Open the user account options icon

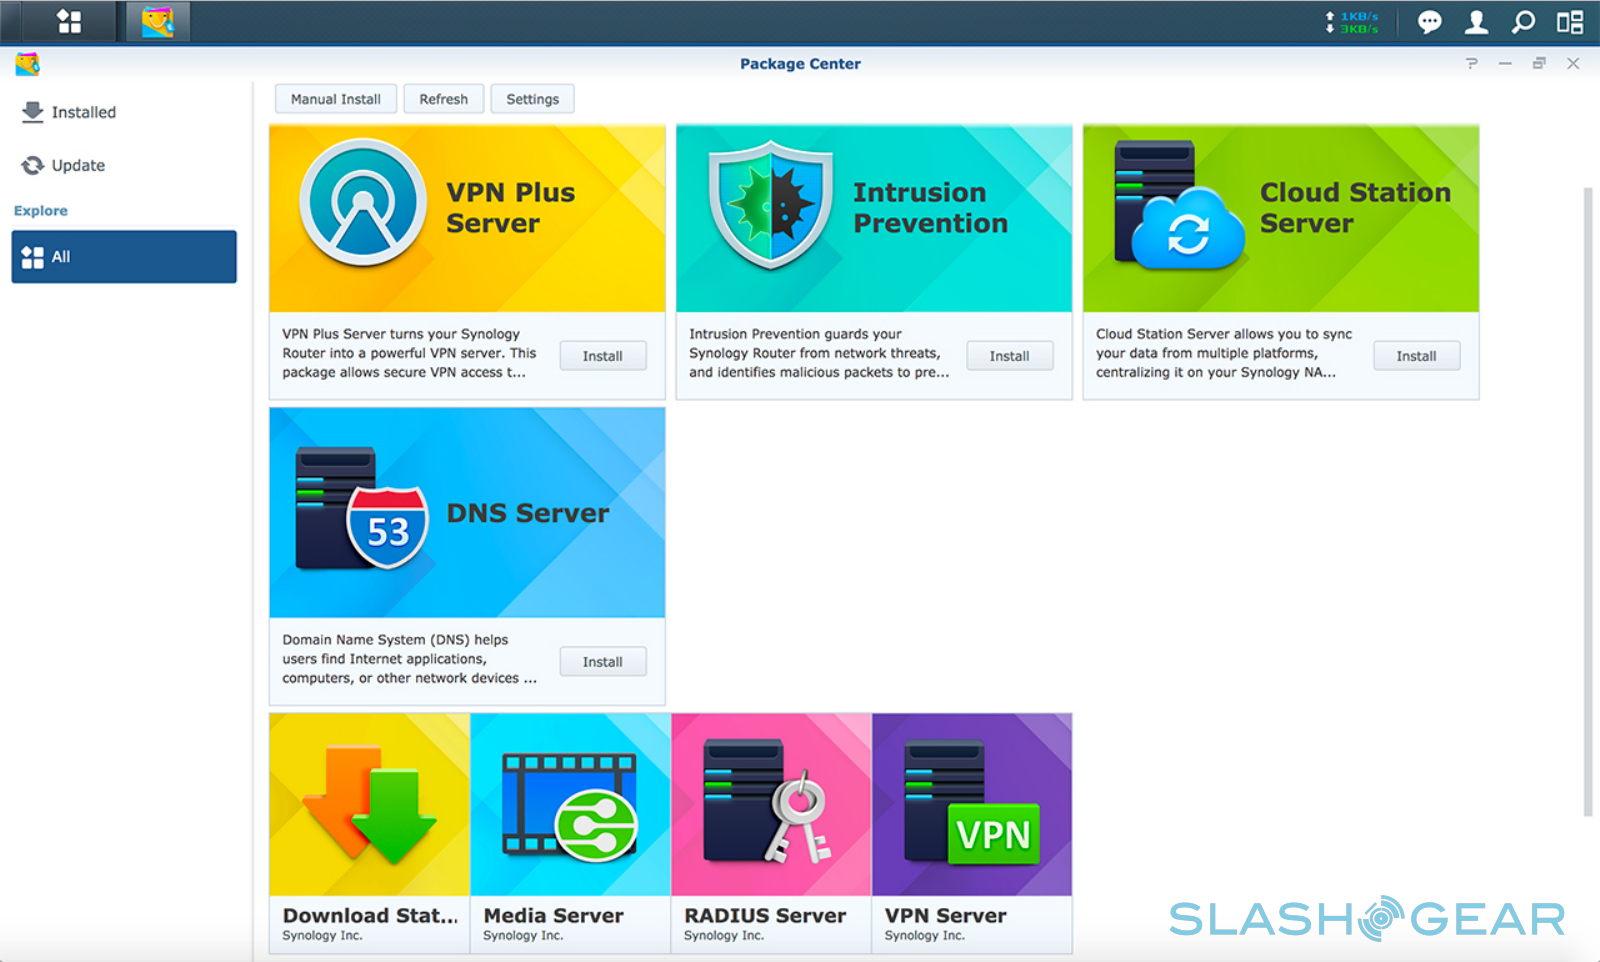(1476, 22)
